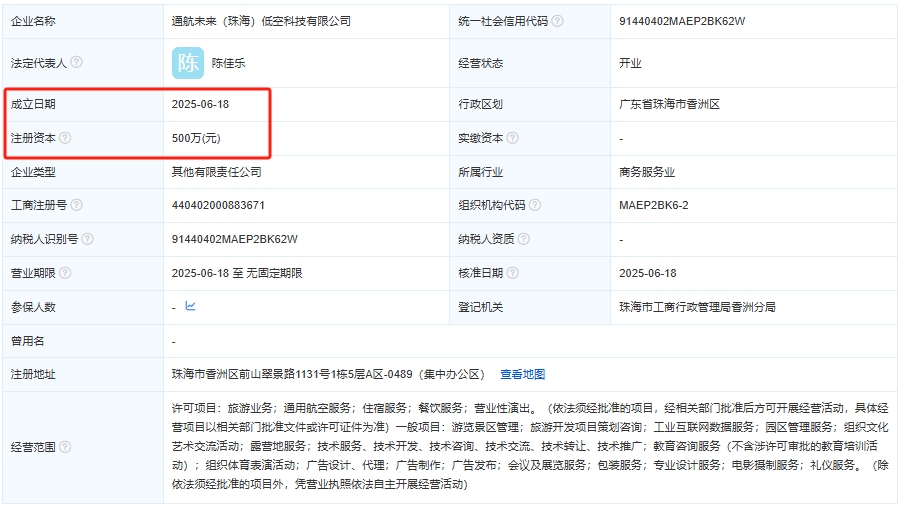Click the 成立日期 value 2025-06-18
Viewport: 905px width, 509px height.
(x=200, y=104)
